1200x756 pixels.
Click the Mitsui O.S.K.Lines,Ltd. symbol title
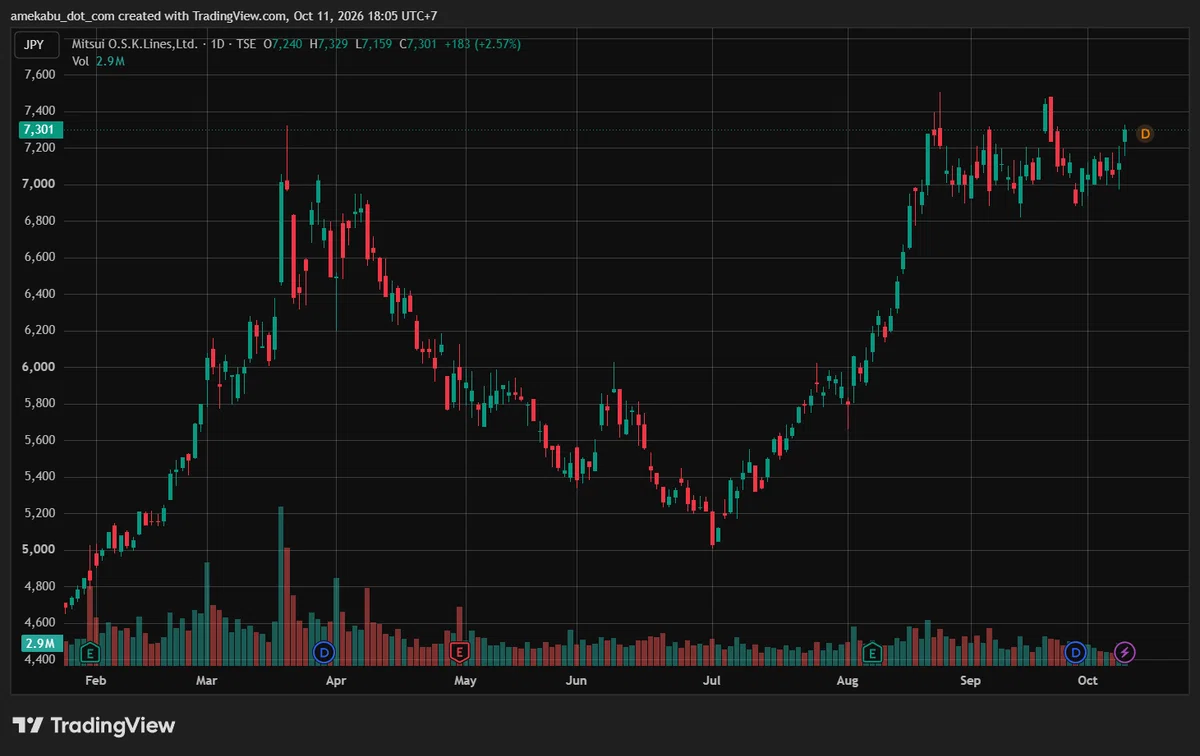(134, 44)
